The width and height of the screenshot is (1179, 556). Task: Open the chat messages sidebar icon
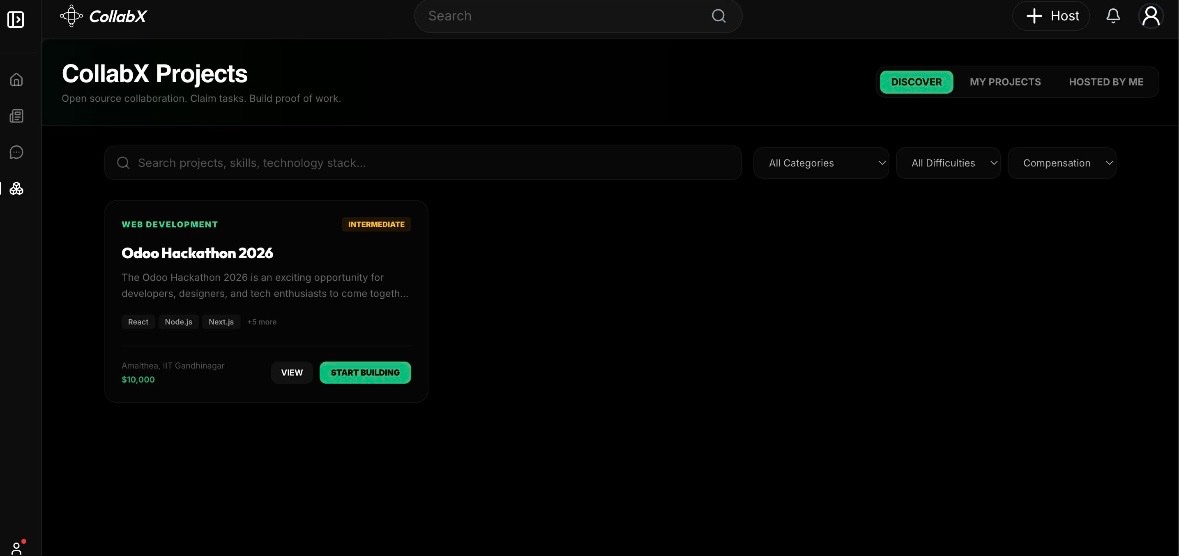click(x=17, y=152)
